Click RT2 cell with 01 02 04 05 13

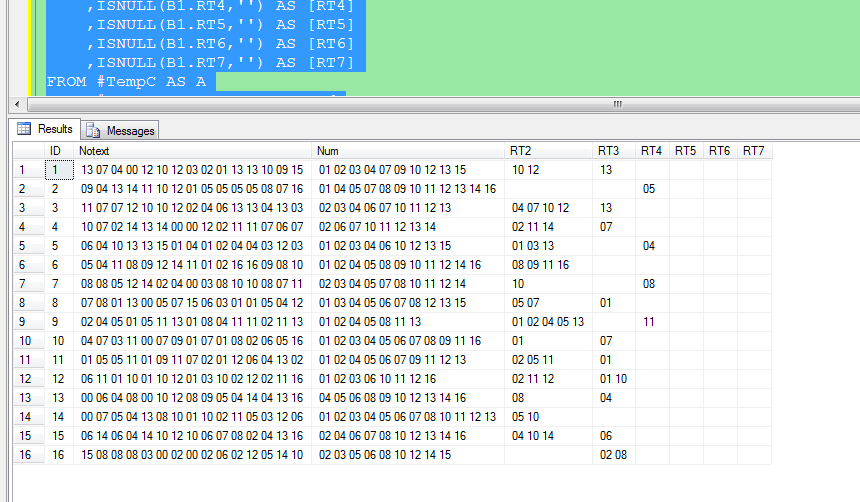tap(548, 322)
